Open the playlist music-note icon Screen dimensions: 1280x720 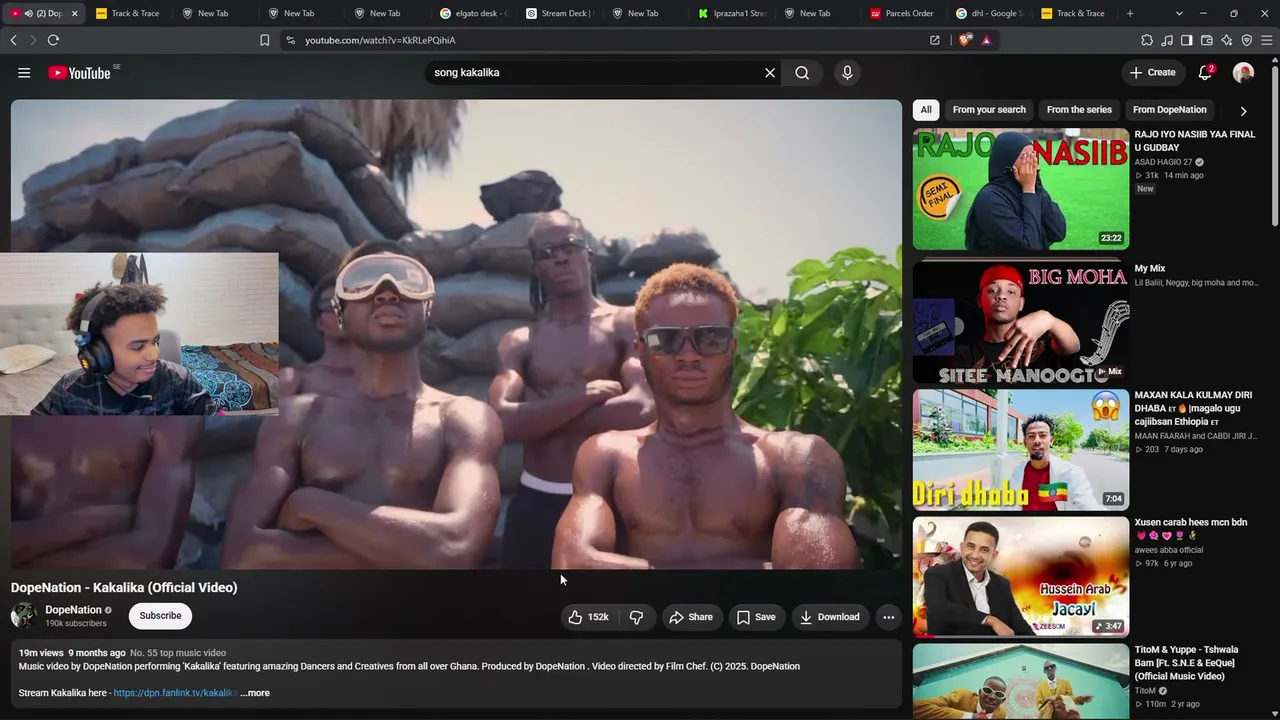[x=1167, y=40]
